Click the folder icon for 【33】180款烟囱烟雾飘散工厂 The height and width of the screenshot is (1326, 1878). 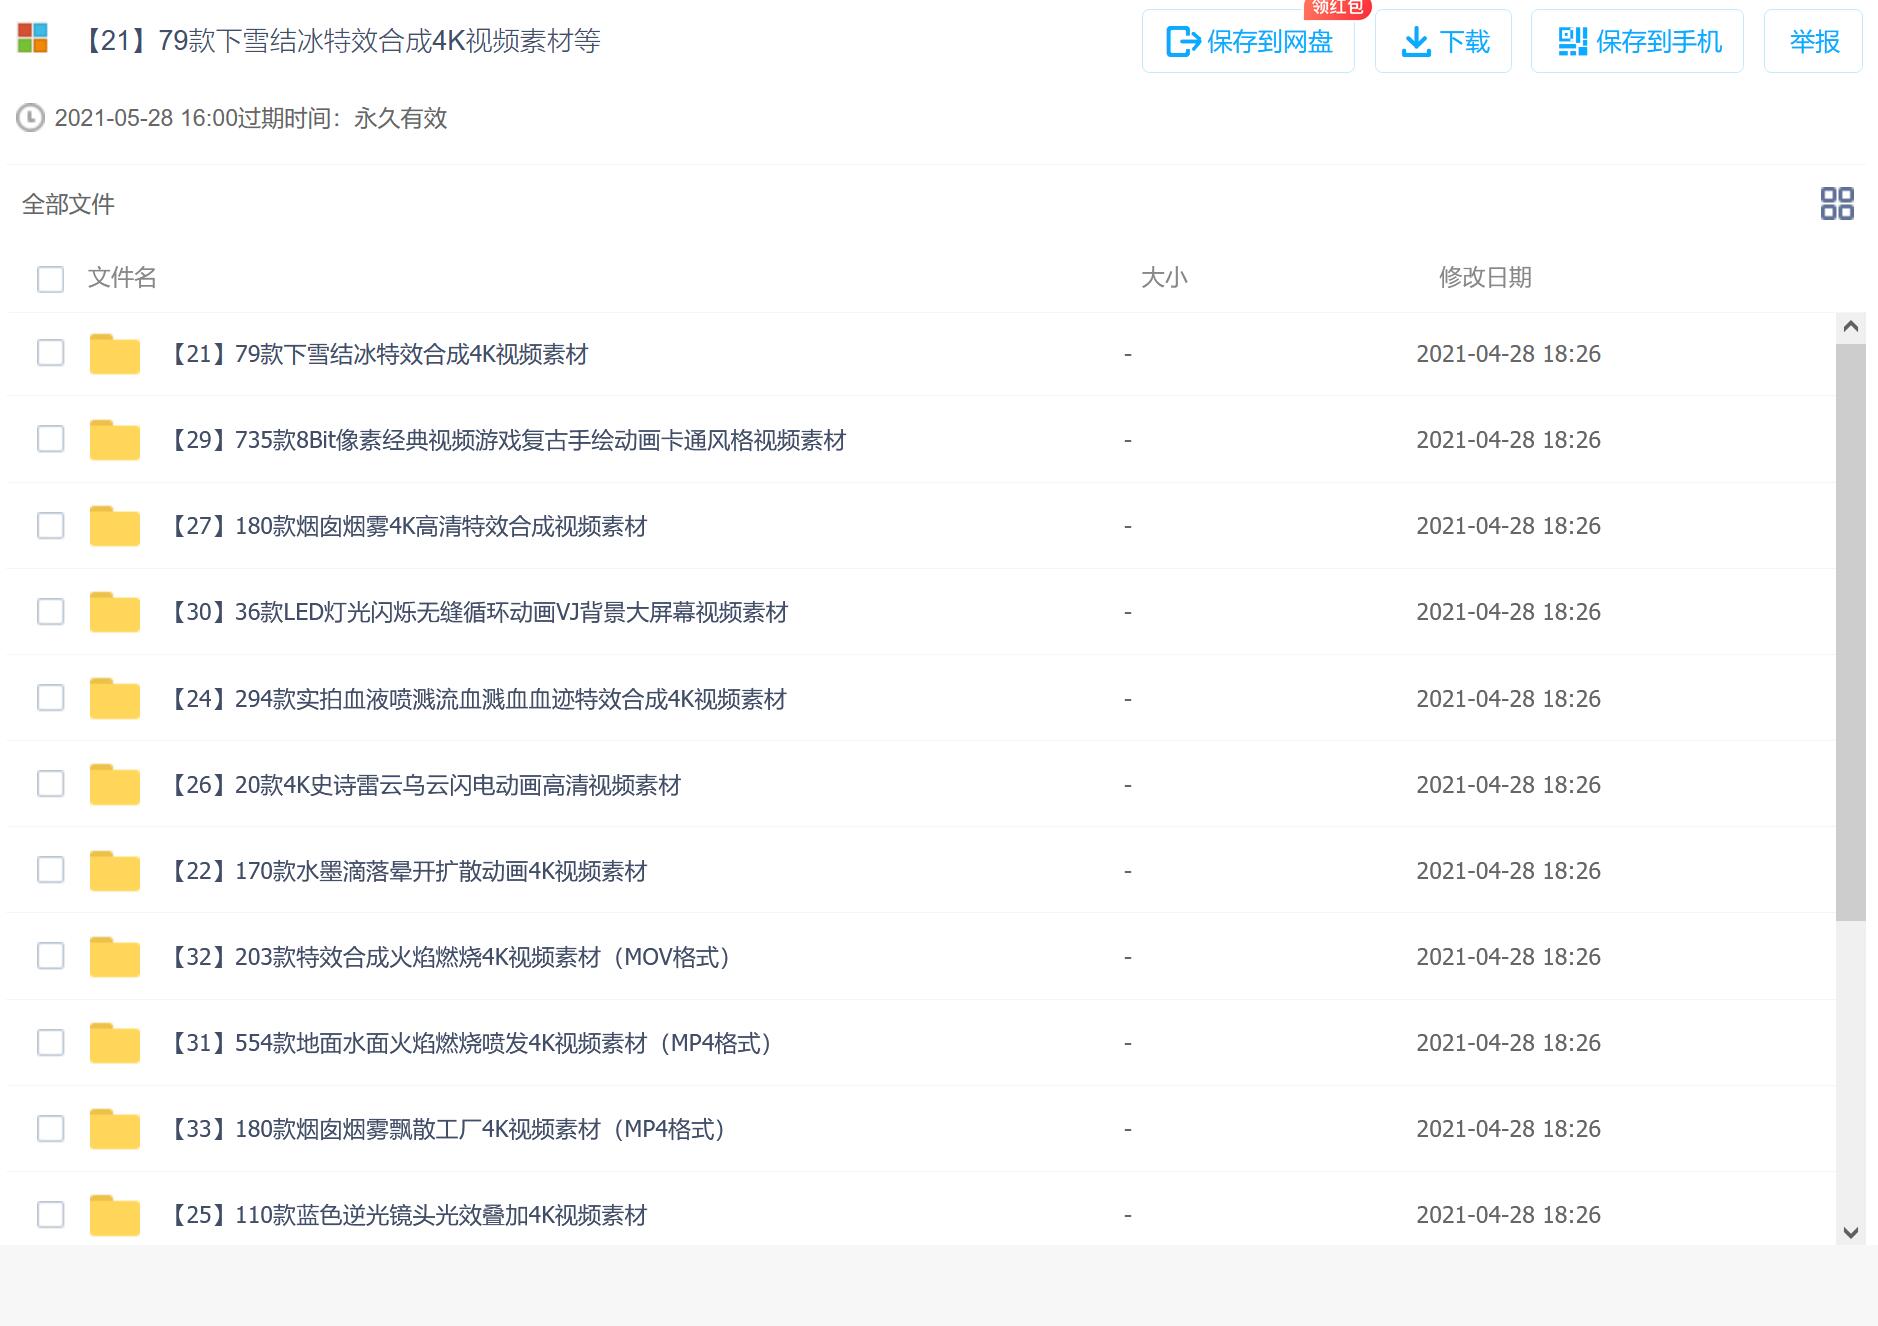pyautogui.click(x=115, y=1128)
